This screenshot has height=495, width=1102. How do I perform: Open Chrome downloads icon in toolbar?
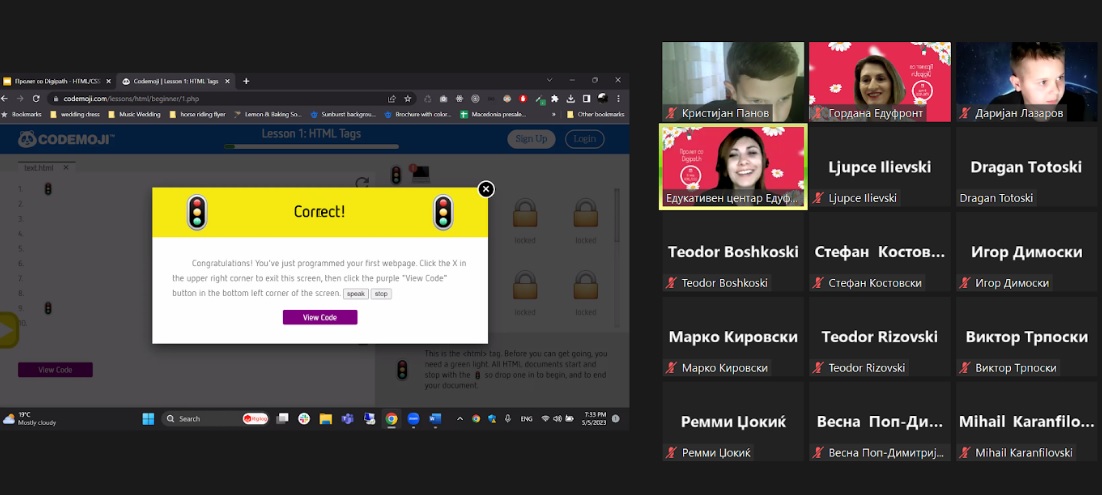tap(571, 98)
